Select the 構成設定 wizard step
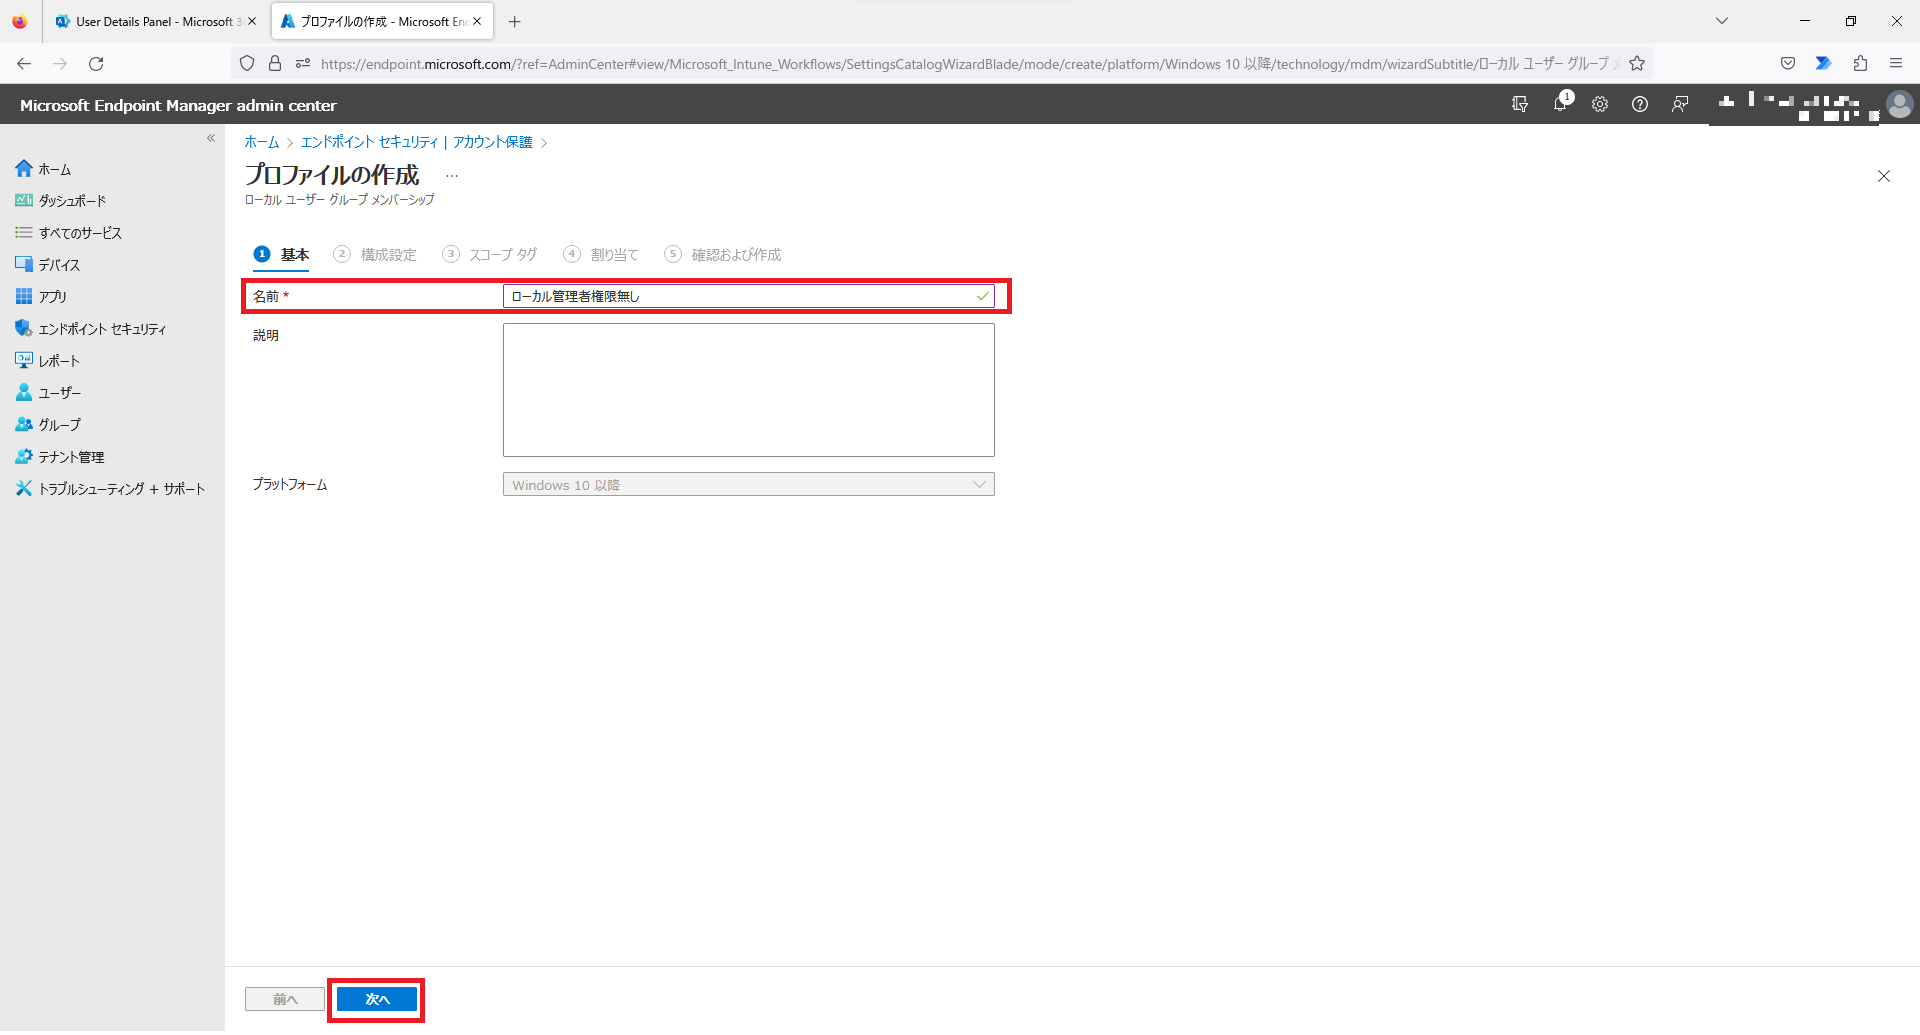Screen dimensions: 1920x1035 (375, 255)
